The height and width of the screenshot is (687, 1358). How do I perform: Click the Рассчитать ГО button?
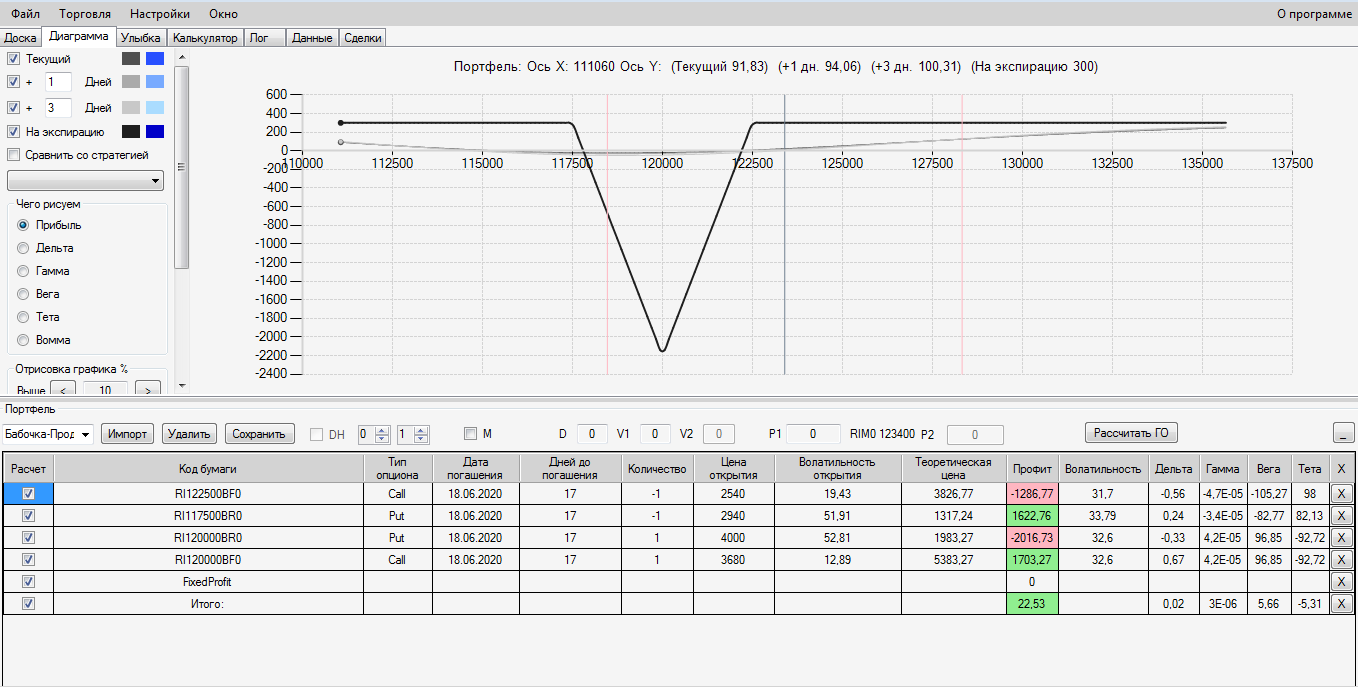point(1132,433)
